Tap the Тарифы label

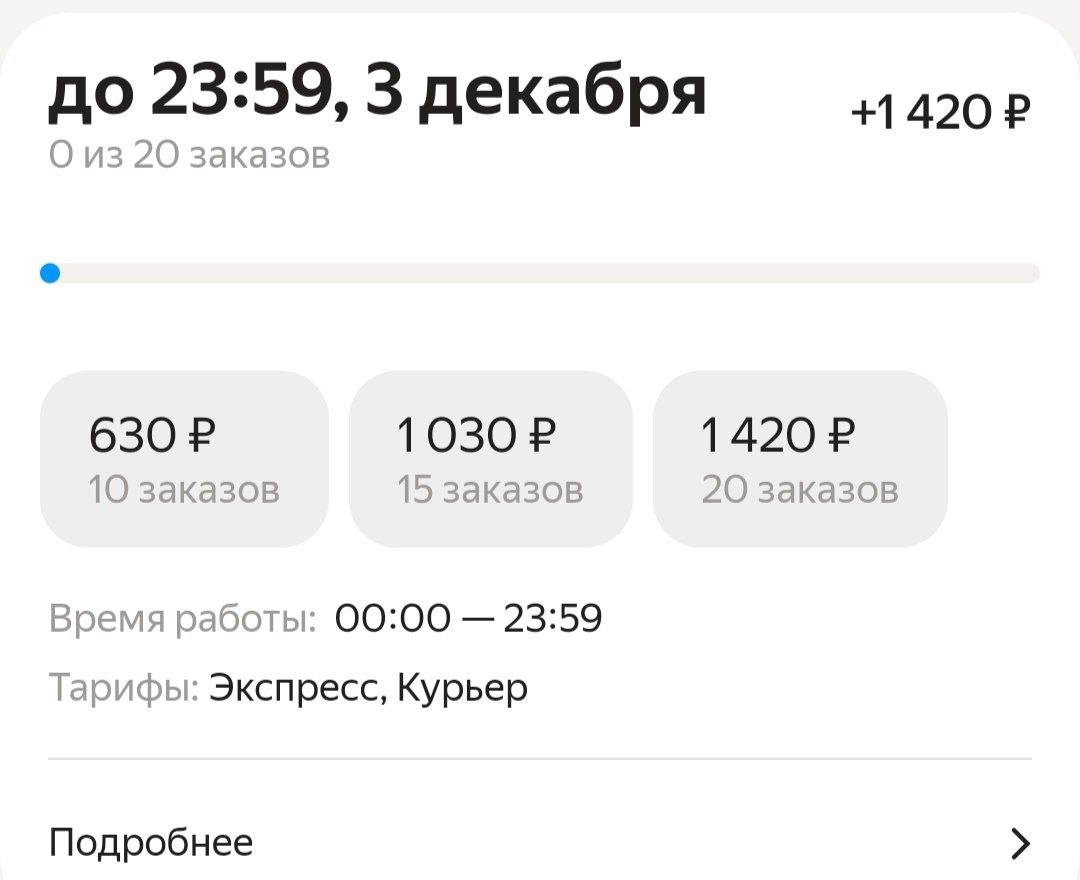click(124, 688)
